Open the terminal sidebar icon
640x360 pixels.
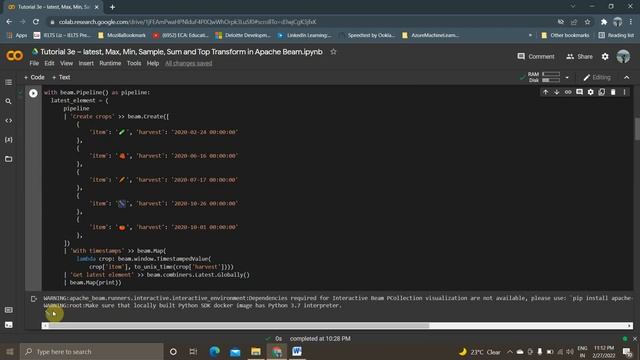click(9, 325)
